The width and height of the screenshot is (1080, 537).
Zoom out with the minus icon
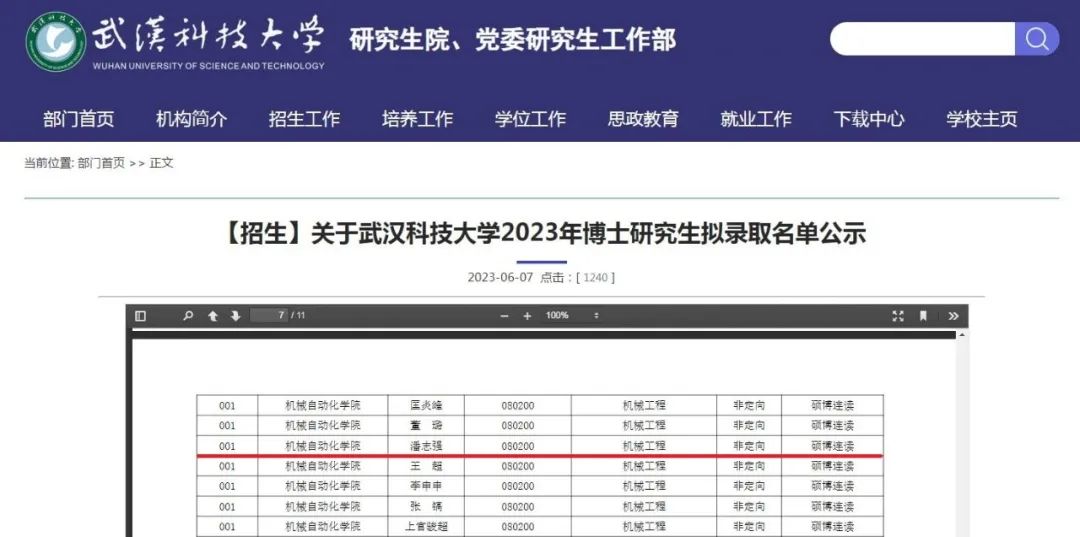[x=504, y=316]
